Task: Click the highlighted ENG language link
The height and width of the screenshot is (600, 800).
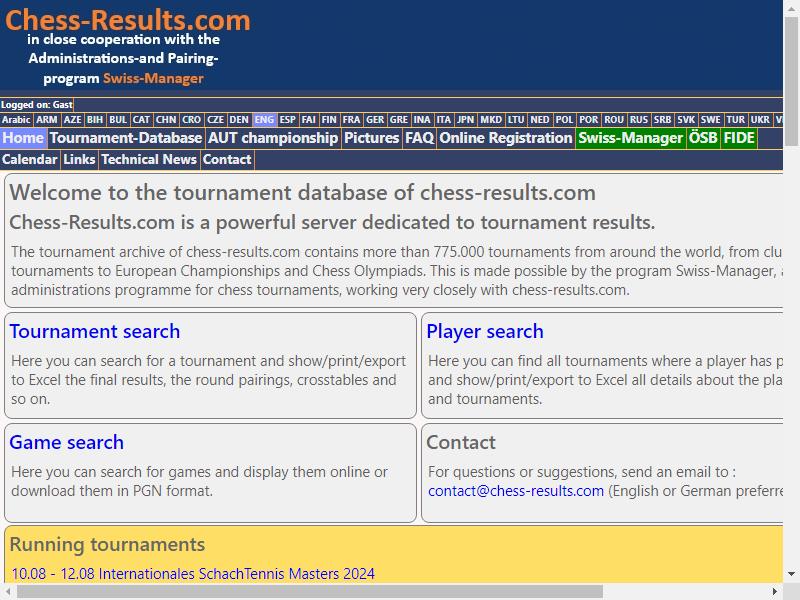Action: tap(264, 119)
